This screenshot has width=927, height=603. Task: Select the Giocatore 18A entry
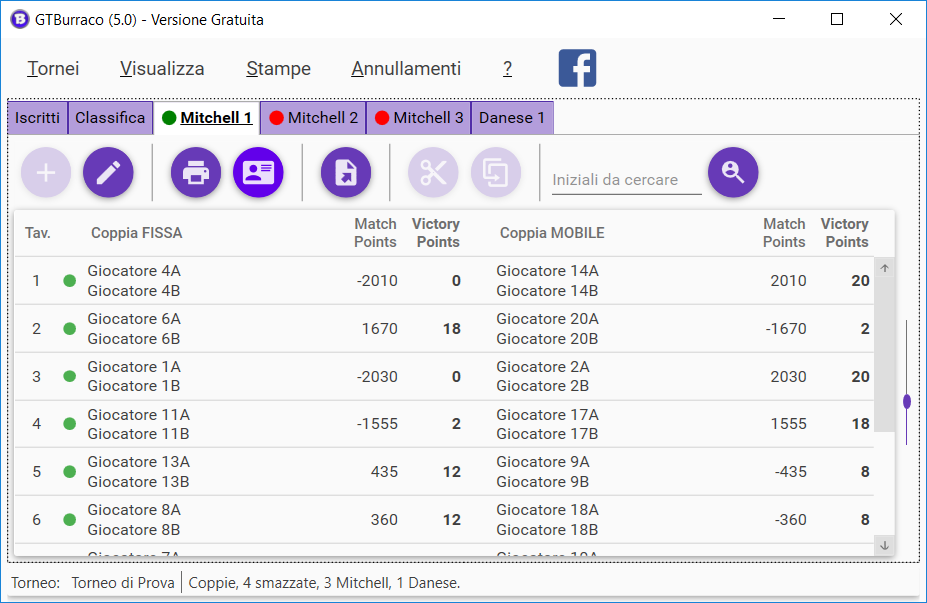pos(547,510)
